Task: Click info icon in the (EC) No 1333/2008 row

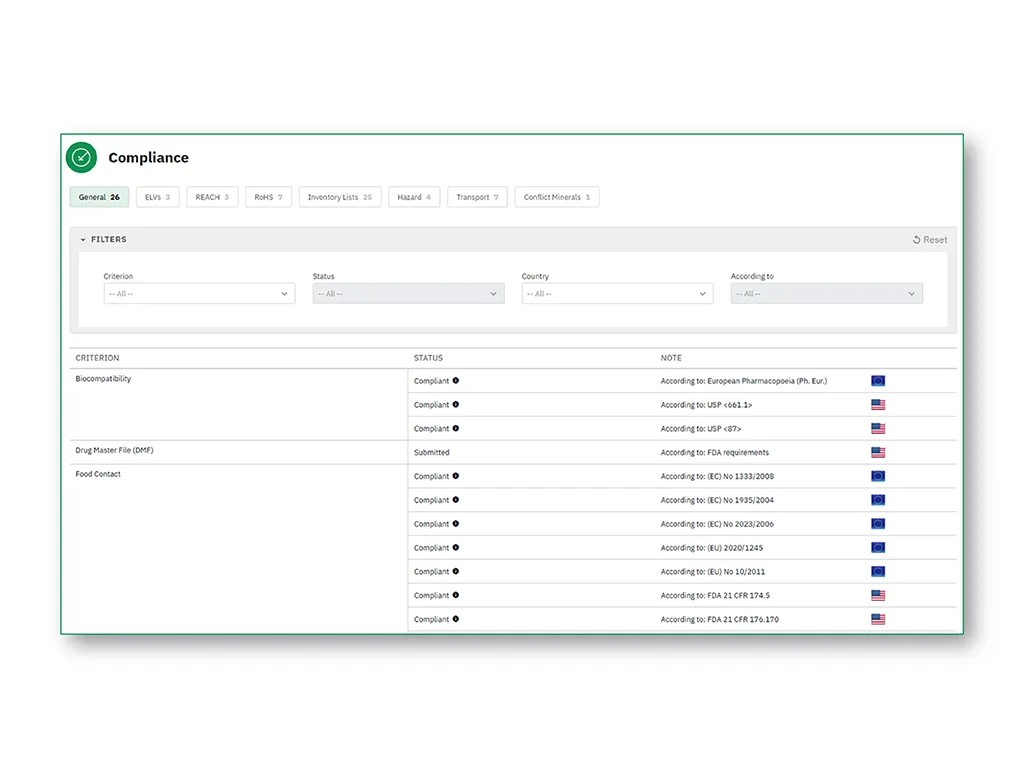Action: [x=456, y=476]
